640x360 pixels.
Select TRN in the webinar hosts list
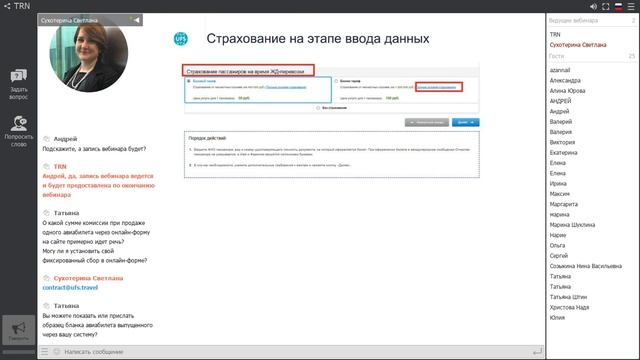555,34
